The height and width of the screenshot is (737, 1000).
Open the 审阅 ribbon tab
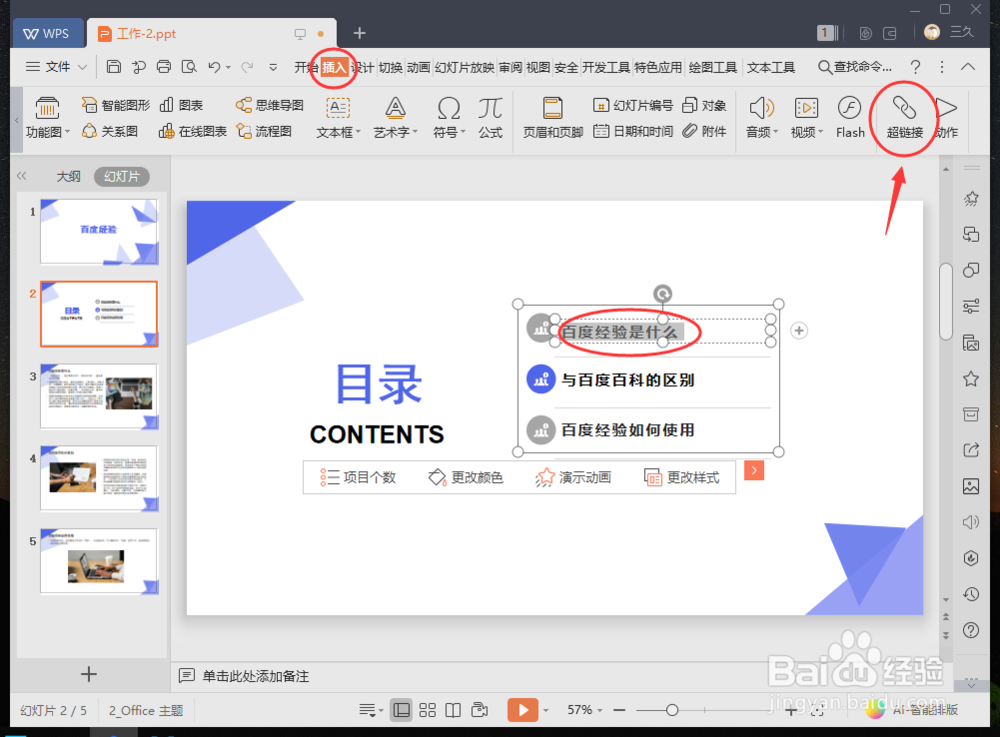click(x=510, y=67)
